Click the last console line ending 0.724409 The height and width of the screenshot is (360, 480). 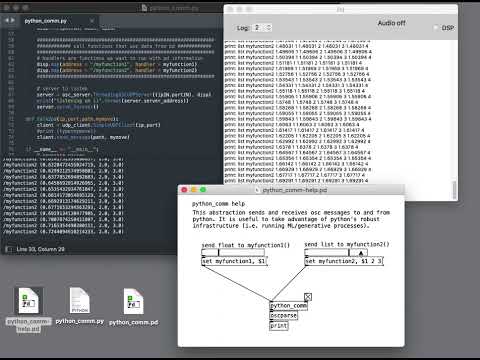pos(63,231)
